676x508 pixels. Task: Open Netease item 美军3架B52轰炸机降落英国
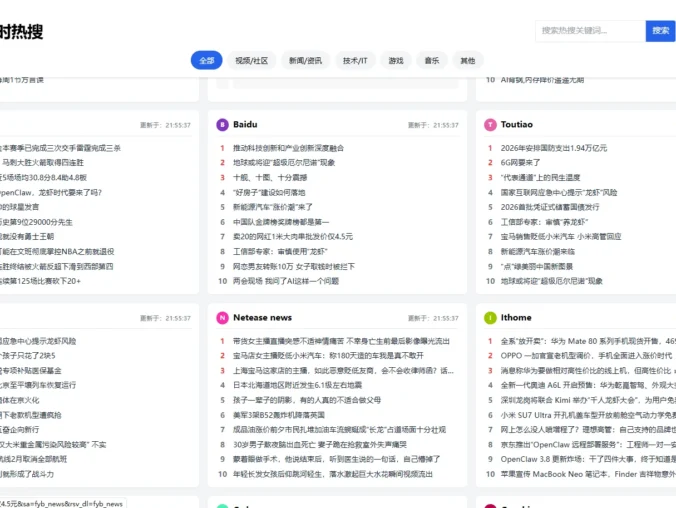[279, 415]
